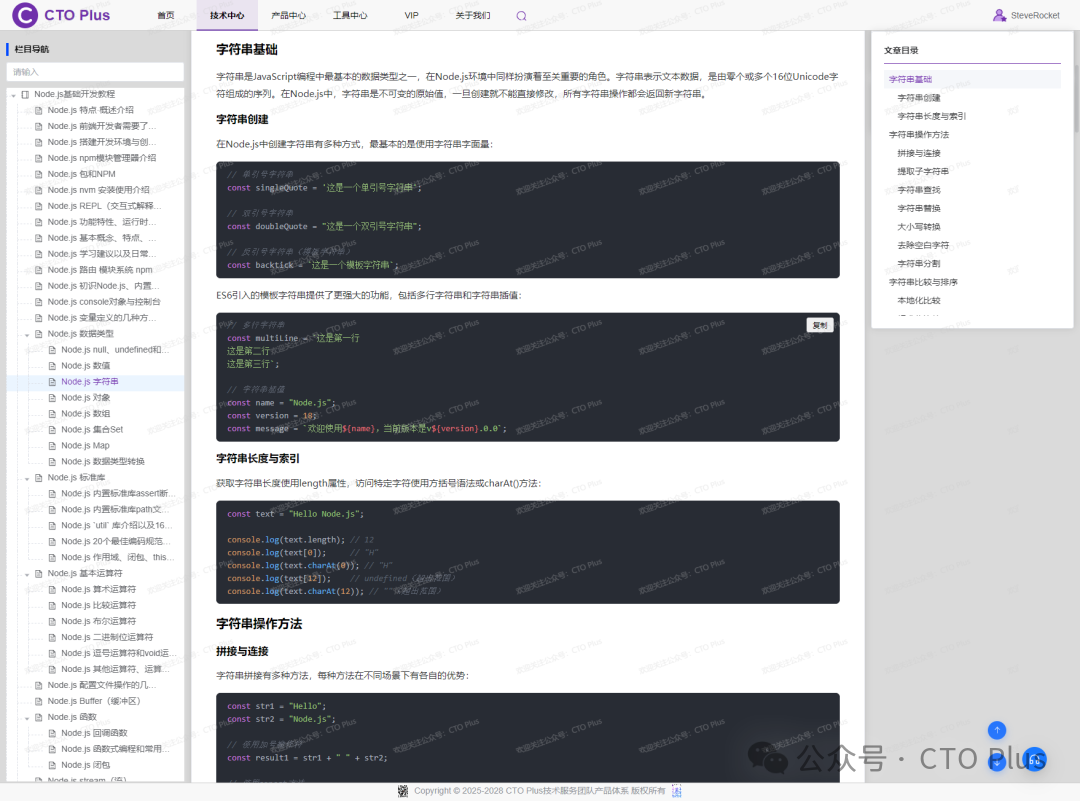Open the 工具中心 menu
The height and width of the screenshot is (801, 1080).
[350, 15]
